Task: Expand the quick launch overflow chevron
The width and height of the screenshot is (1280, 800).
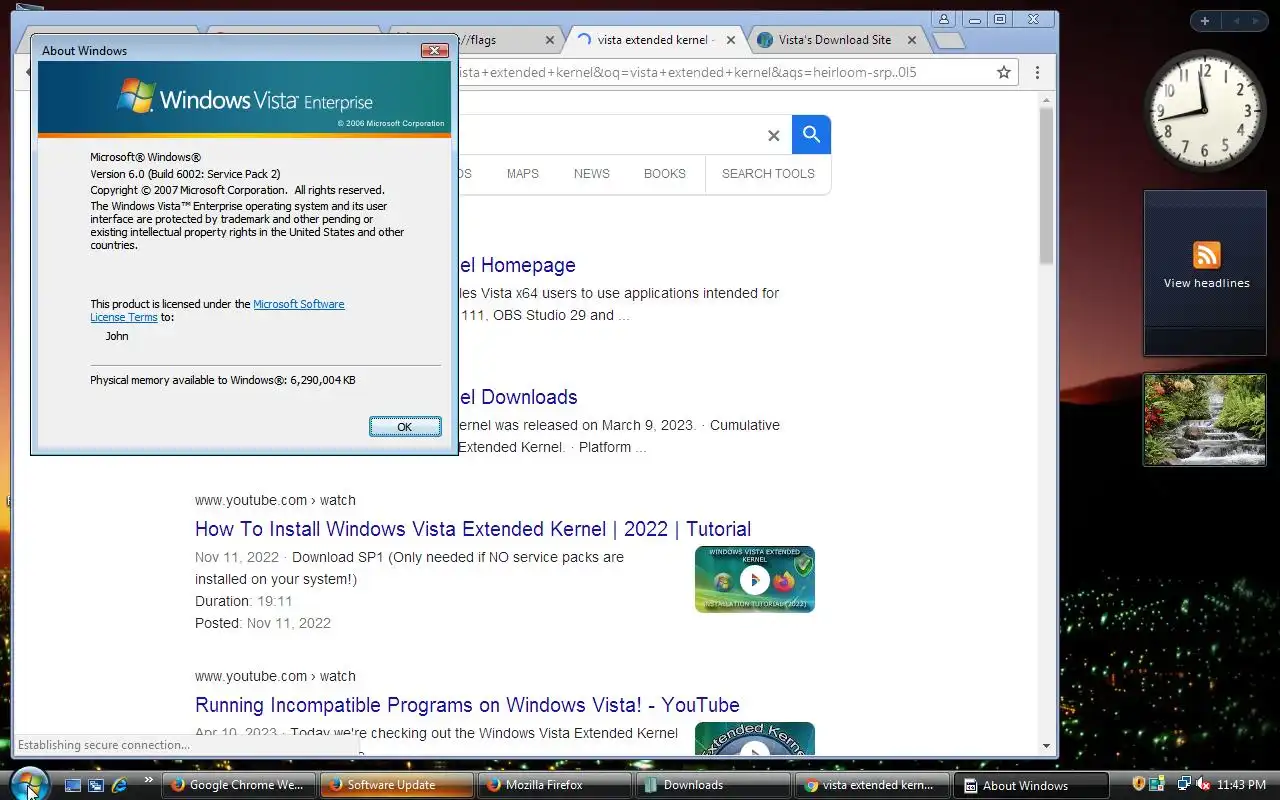Action: (149, 781)
